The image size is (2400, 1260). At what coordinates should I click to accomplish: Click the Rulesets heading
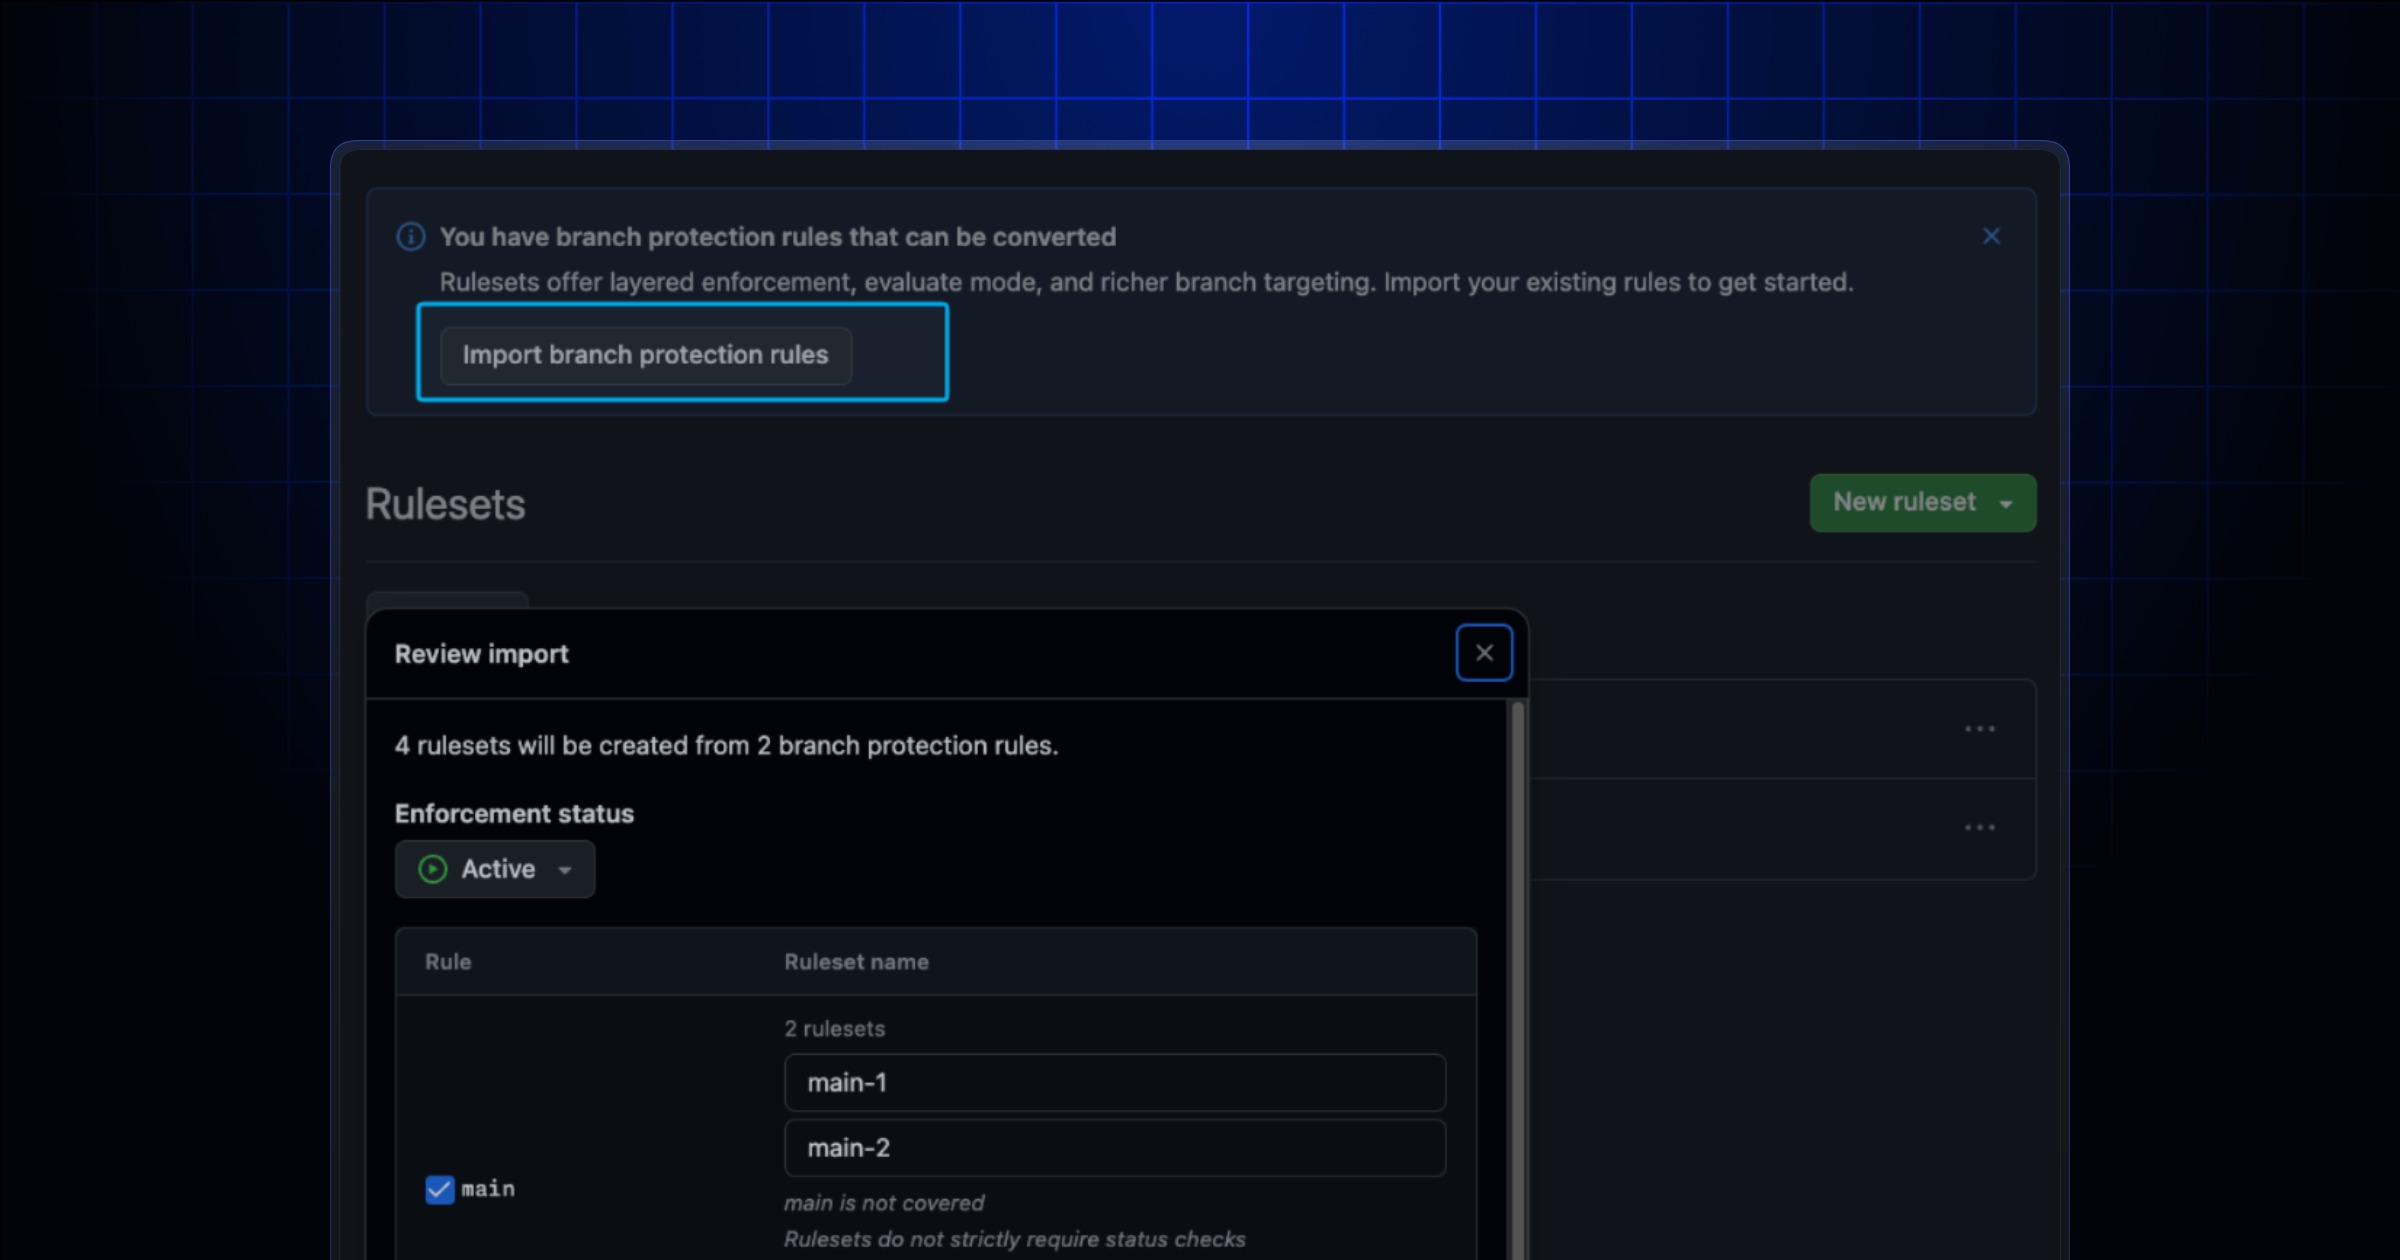[445, 504]
